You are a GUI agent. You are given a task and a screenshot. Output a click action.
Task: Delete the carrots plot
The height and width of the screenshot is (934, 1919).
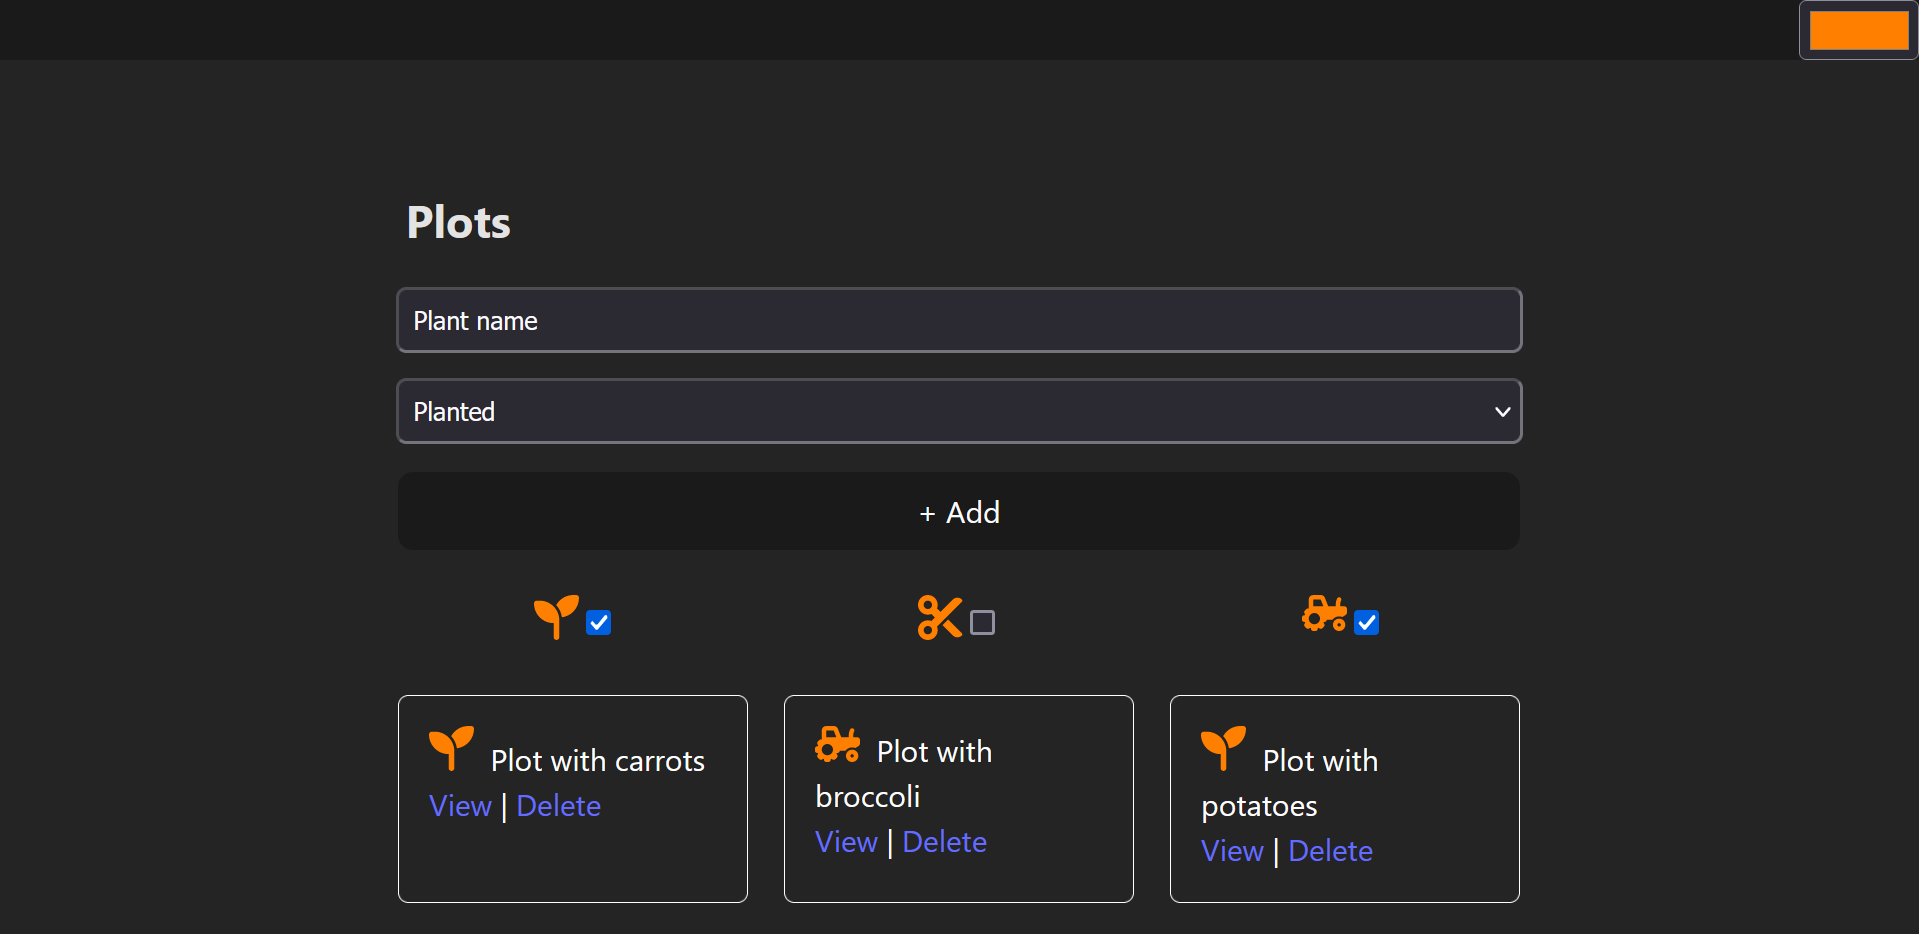(x=558, y=806)
